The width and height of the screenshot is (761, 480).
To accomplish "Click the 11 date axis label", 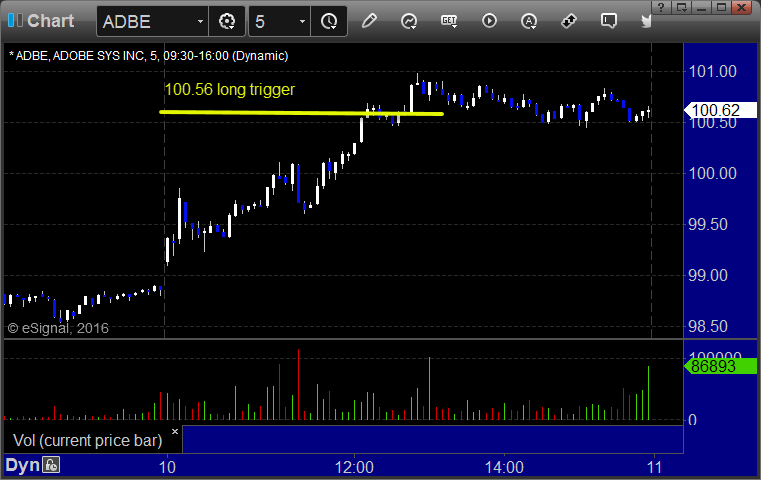I will click(654, 467).
